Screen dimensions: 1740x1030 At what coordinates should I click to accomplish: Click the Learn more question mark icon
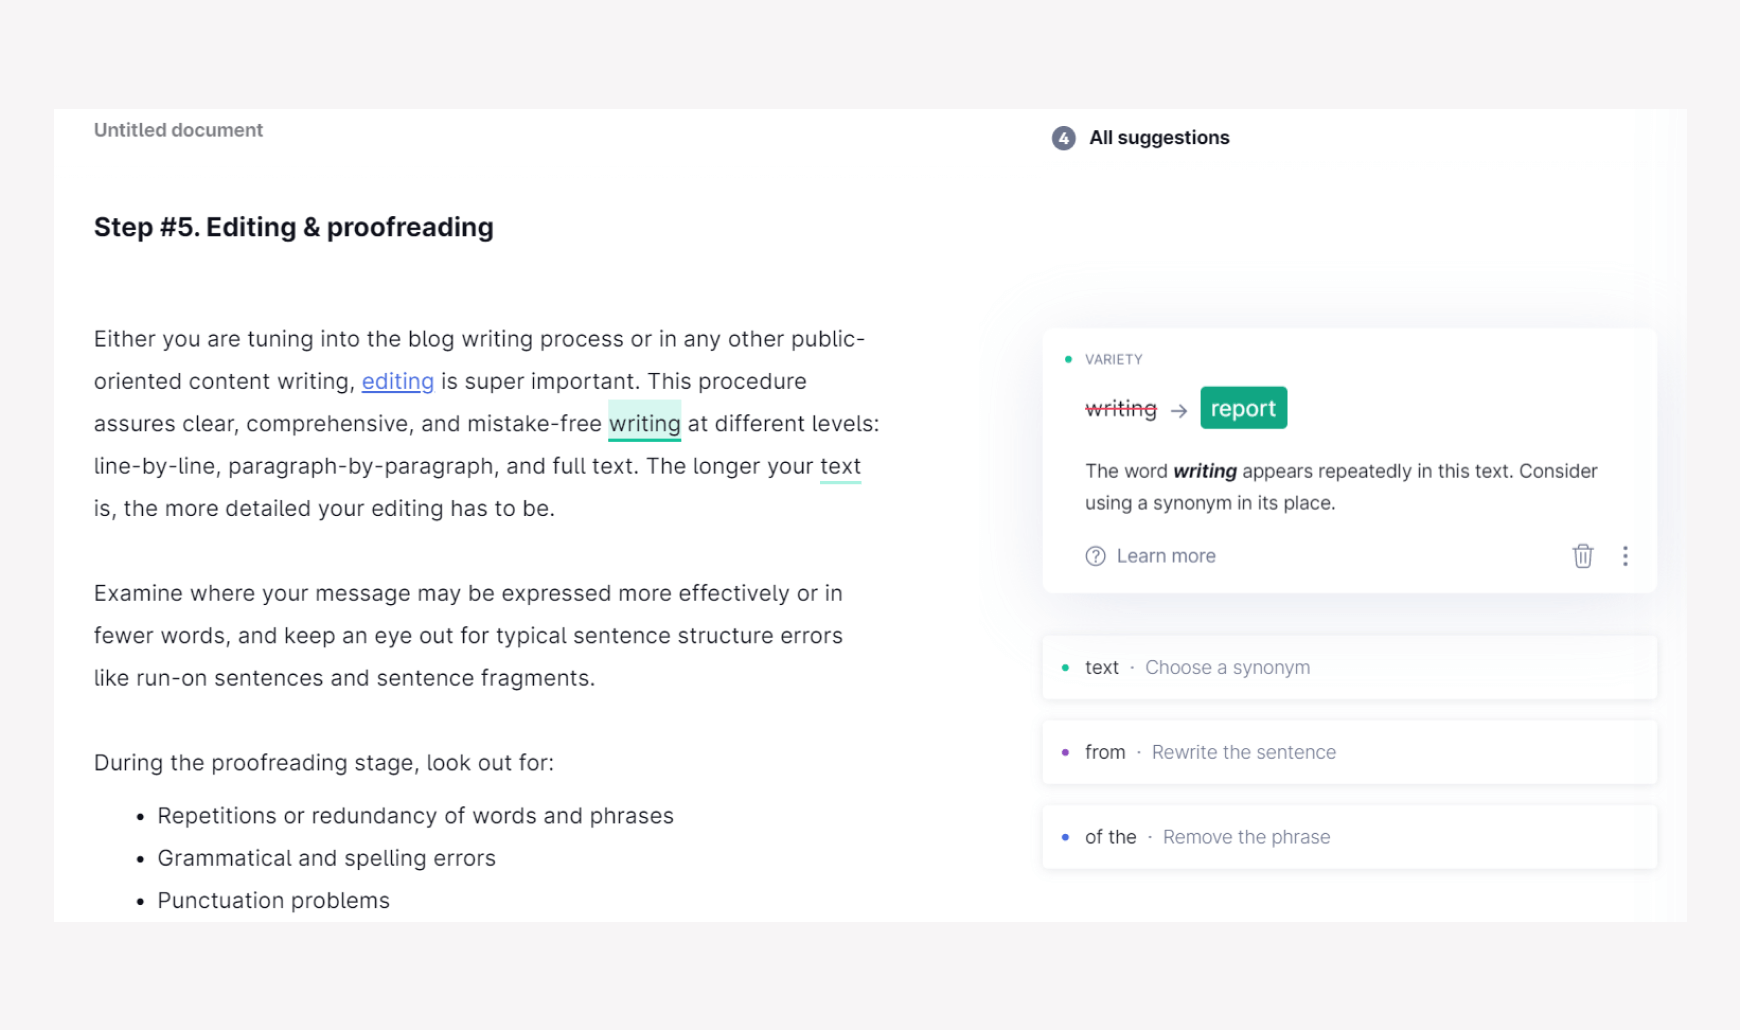click(x=1096, y=556)
